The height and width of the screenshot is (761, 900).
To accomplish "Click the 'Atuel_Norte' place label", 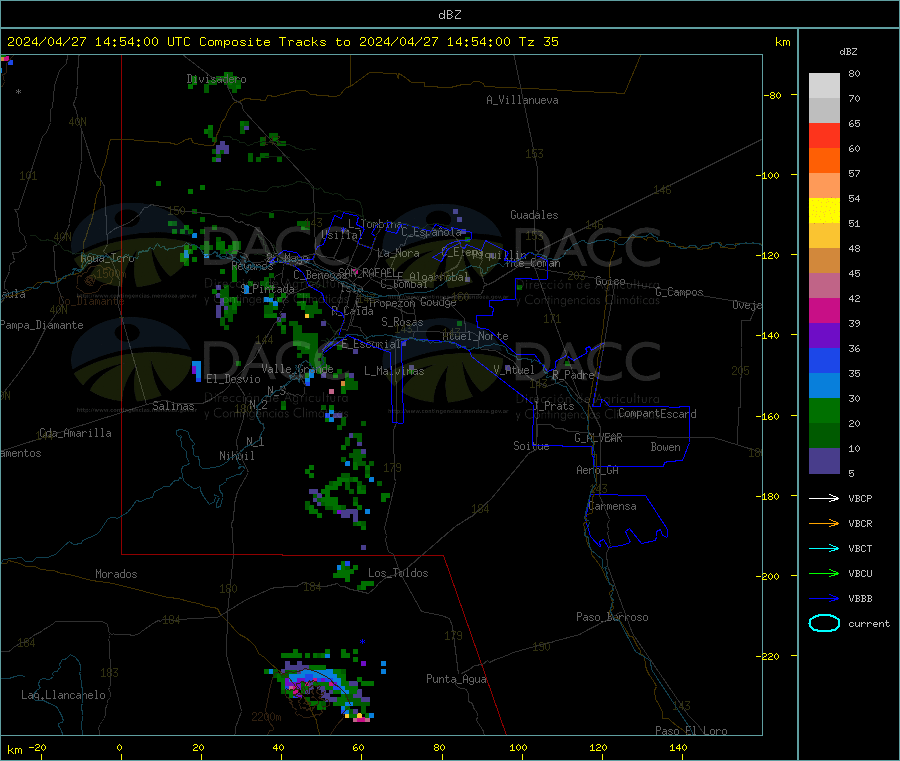I will point(475,336).
